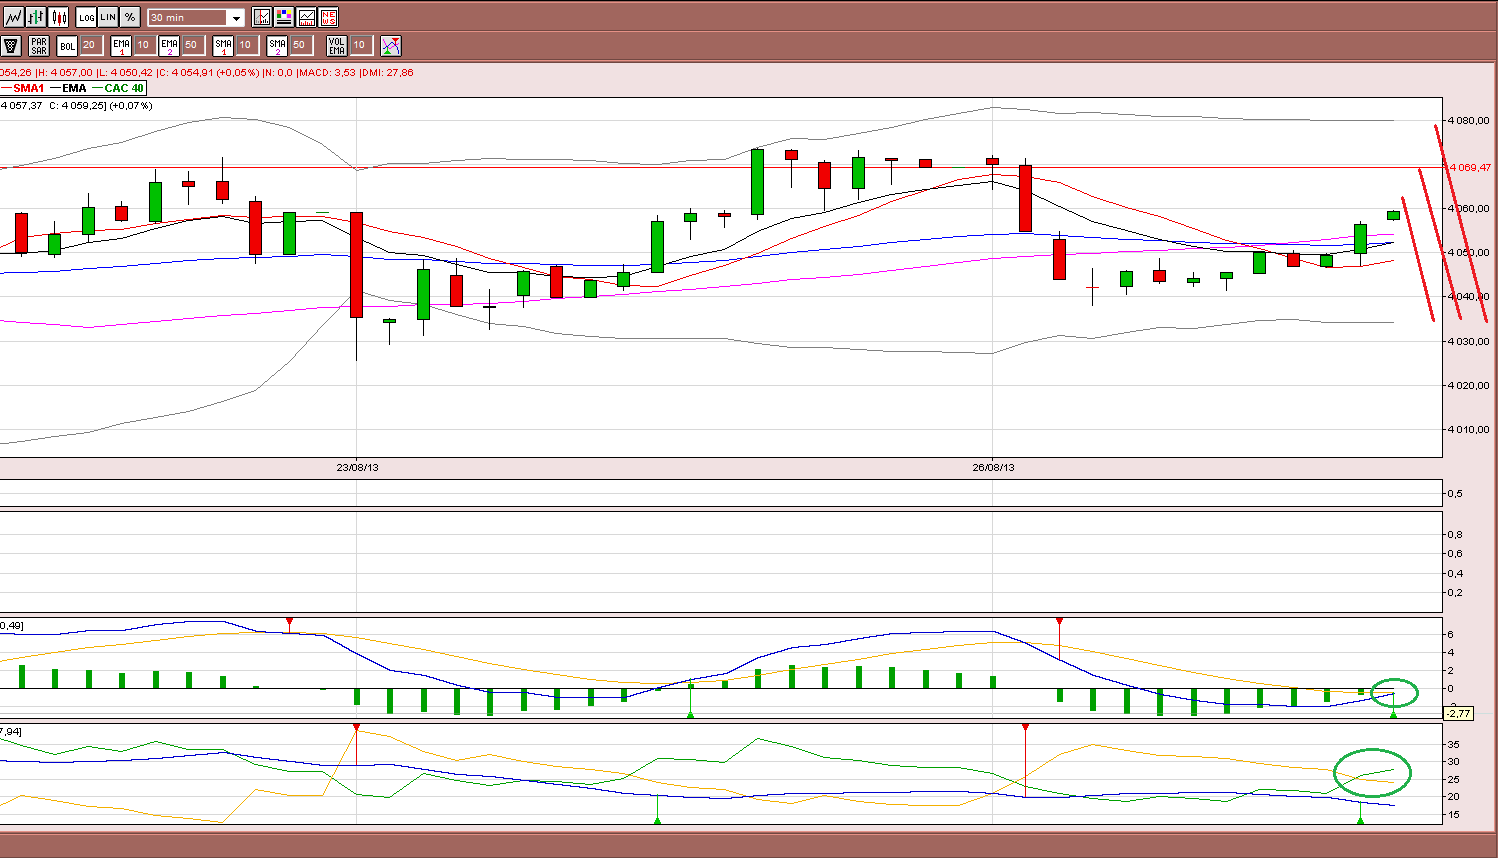
Task: Click red MACD sell marker after 26/08/13
Action: 1060,621
